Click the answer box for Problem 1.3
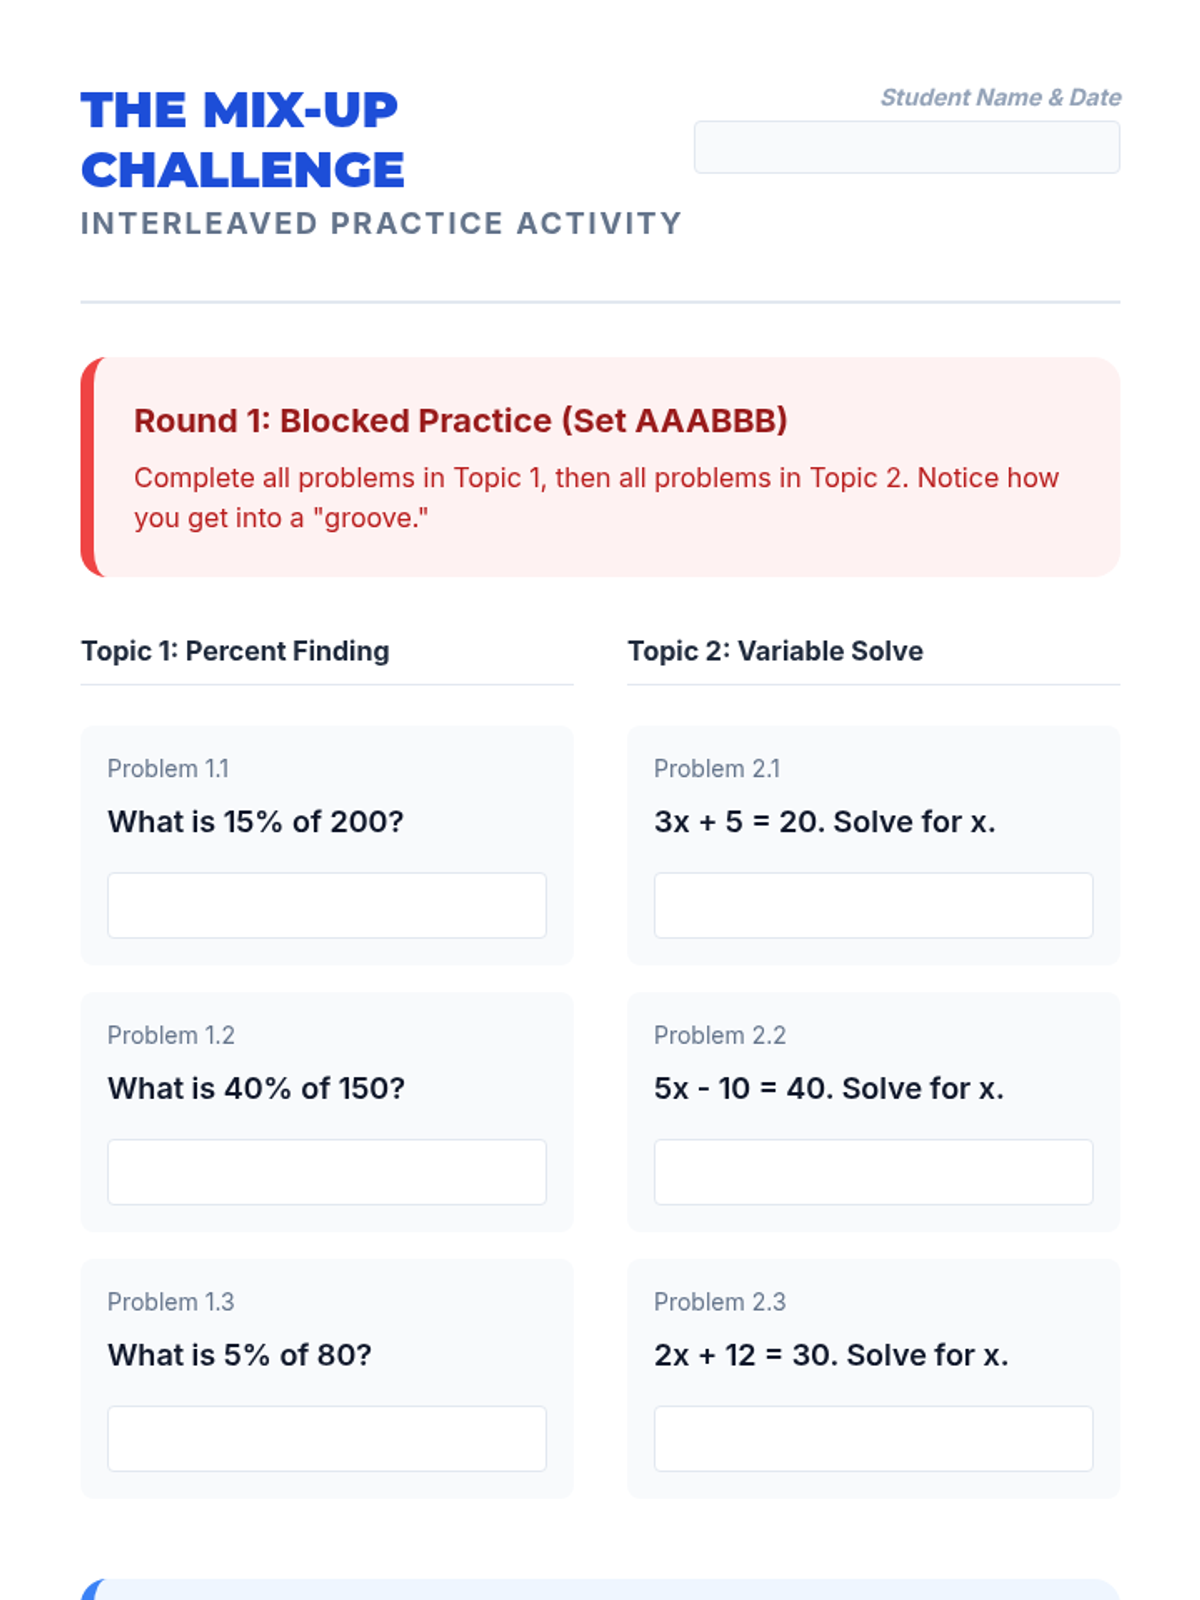The height and width of the screenshot is (1600, 1200). [327, 1438]
